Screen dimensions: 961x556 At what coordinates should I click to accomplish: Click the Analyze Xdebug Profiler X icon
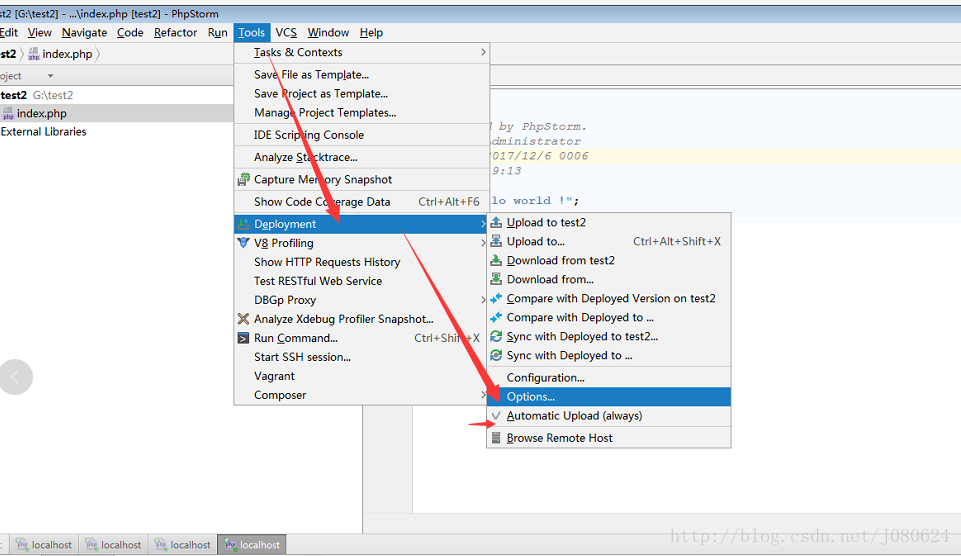pos(243,319)
